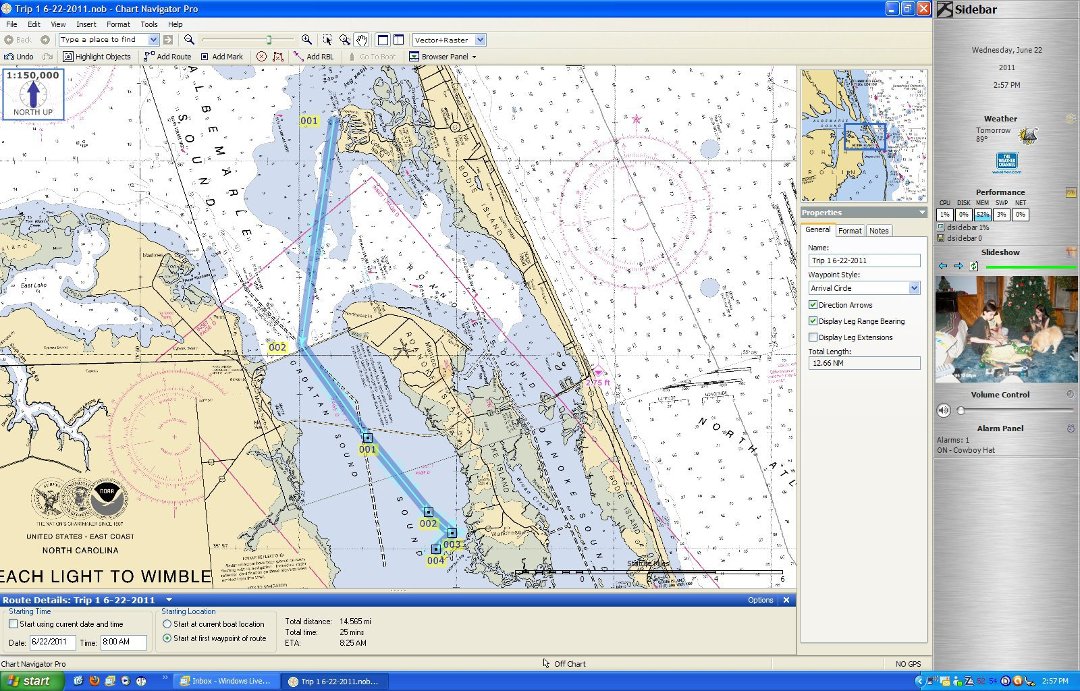Click the Weather Channel logo in Sidebar
The width and height of the screenshot is (1080, 691).
(x=1006, y=163)
